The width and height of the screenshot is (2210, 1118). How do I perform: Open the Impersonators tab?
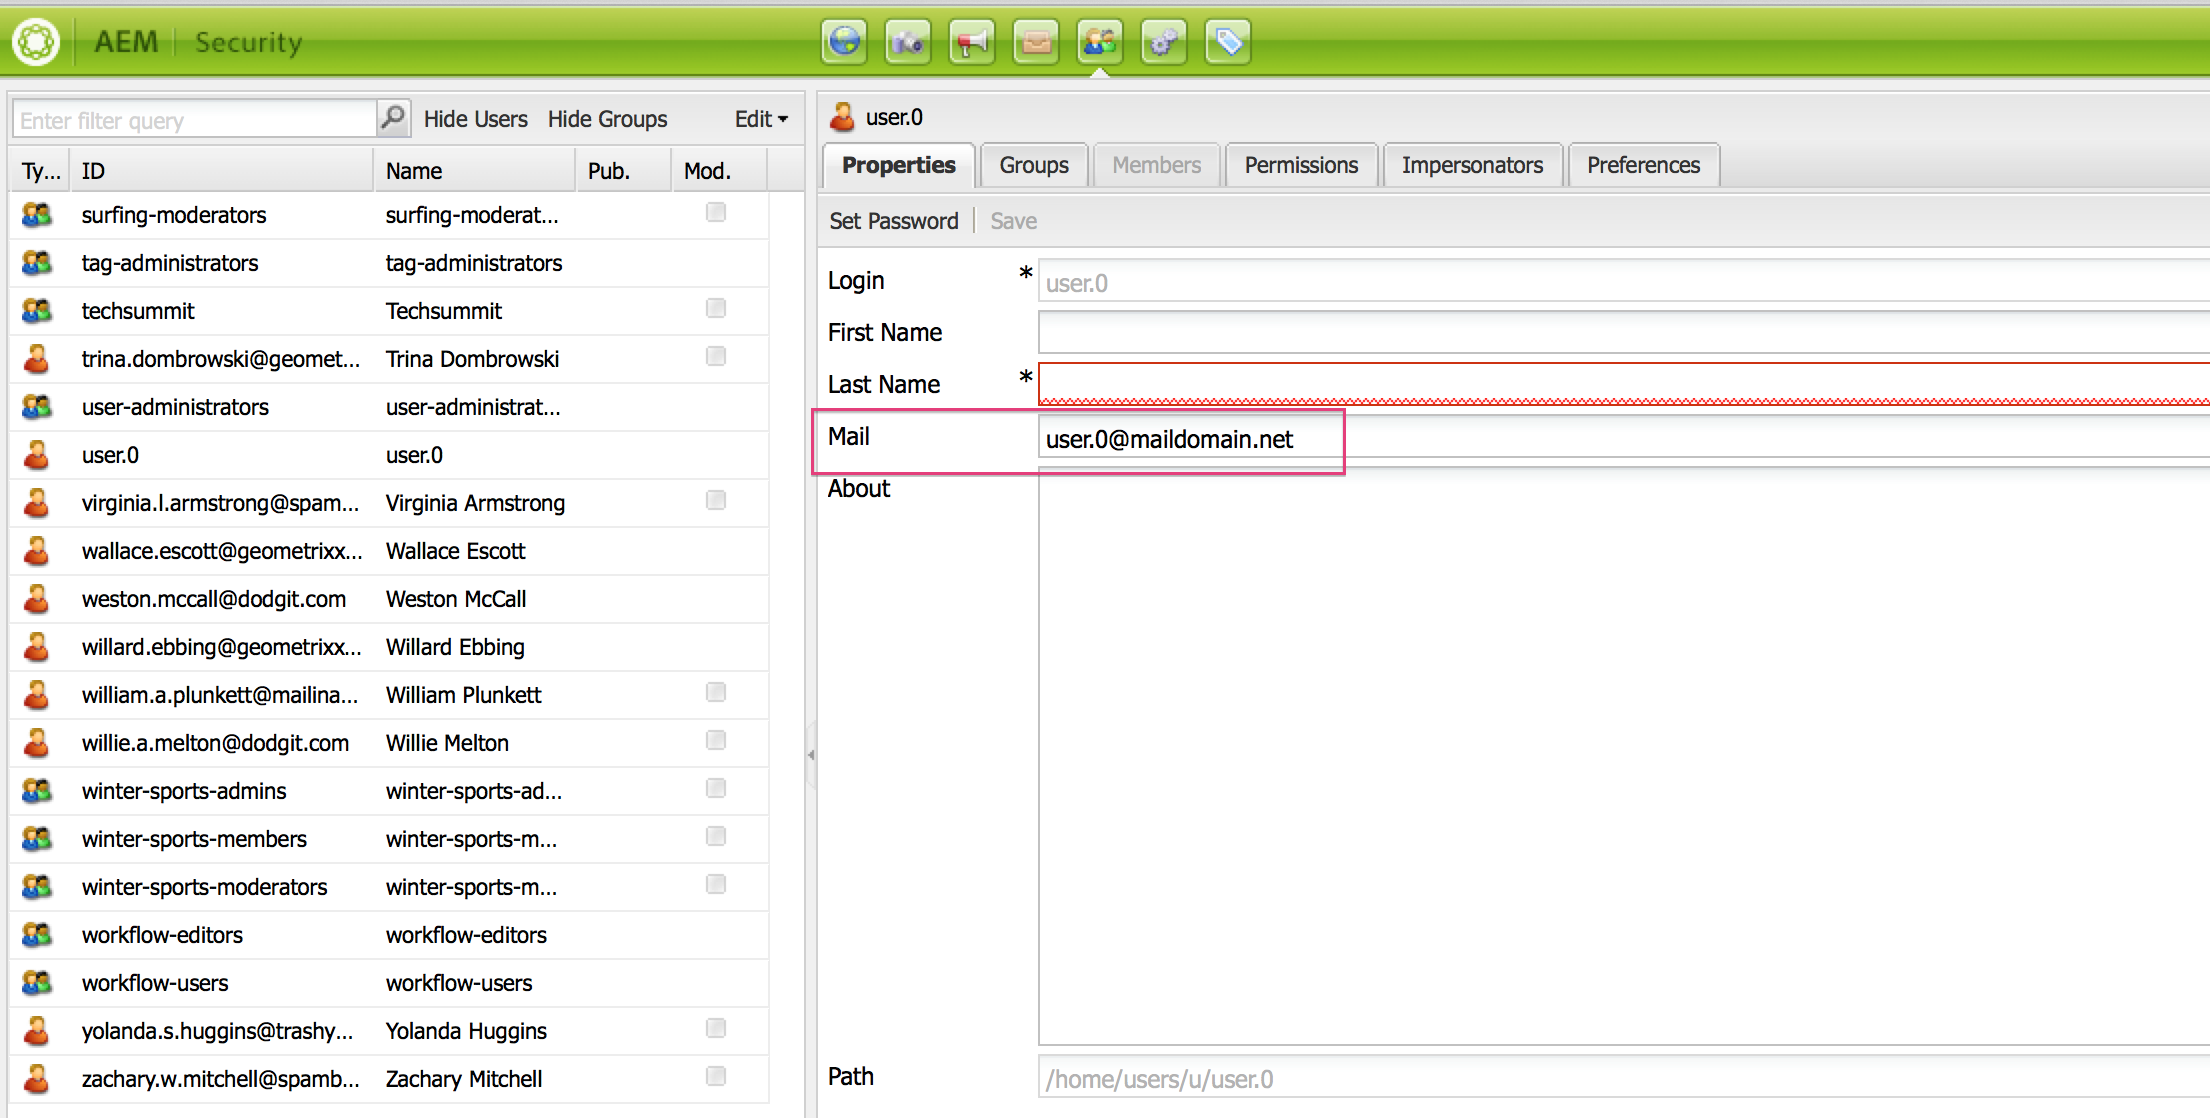coord(1472,165)
